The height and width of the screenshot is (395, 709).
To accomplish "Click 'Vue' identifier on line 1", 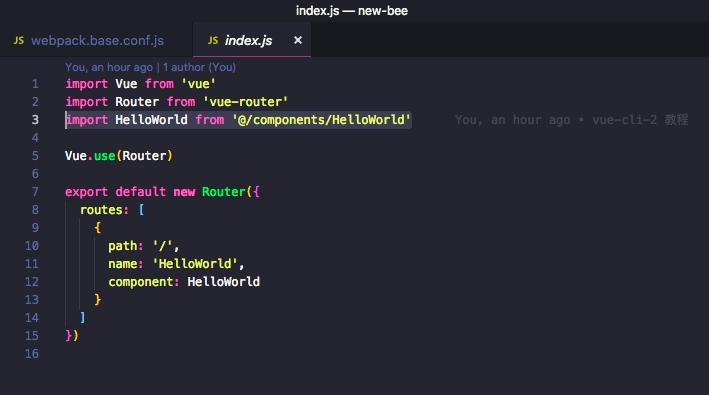I will click(126, 84).
